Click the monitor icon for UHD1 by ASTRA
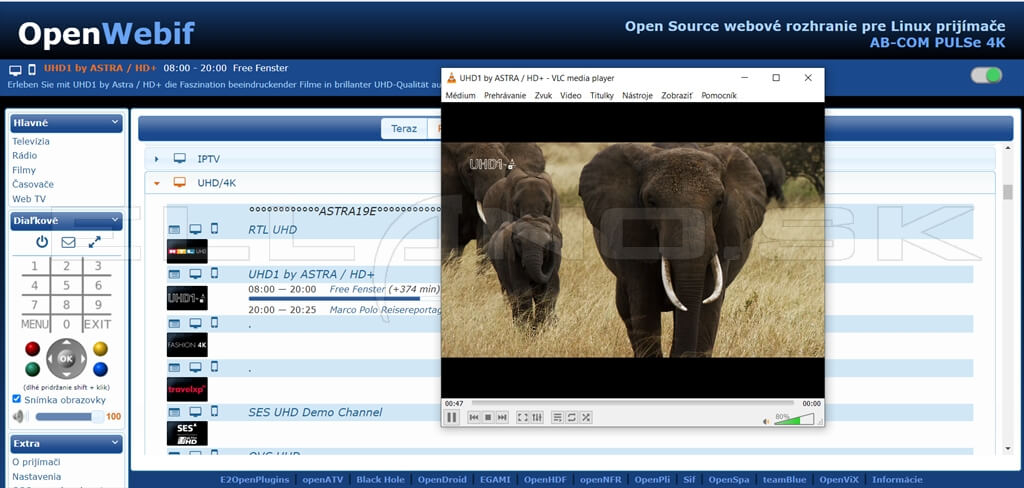This screenshot has height=488, width=1024. pos(195,274)
